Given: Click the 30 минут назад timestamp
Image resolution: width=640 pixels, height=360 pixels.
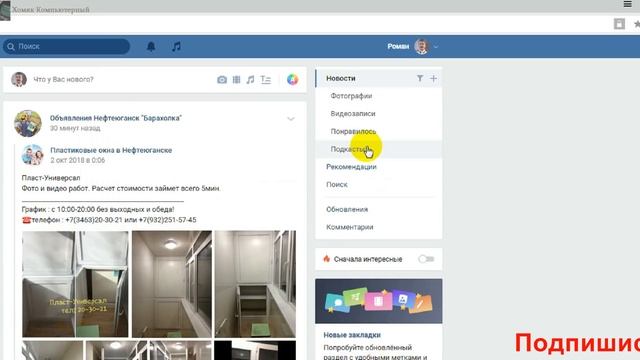Looking at the screenshot, I should pyautogui.click(x=75, y=128).
